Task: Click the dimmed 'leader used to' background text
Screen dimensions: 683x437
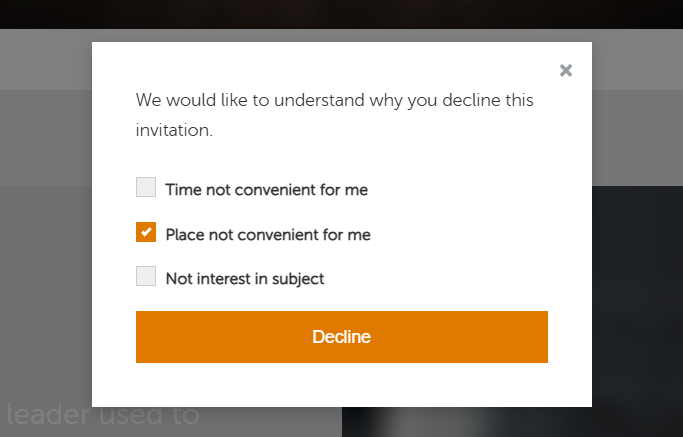Action: click(x=103, y=414)
